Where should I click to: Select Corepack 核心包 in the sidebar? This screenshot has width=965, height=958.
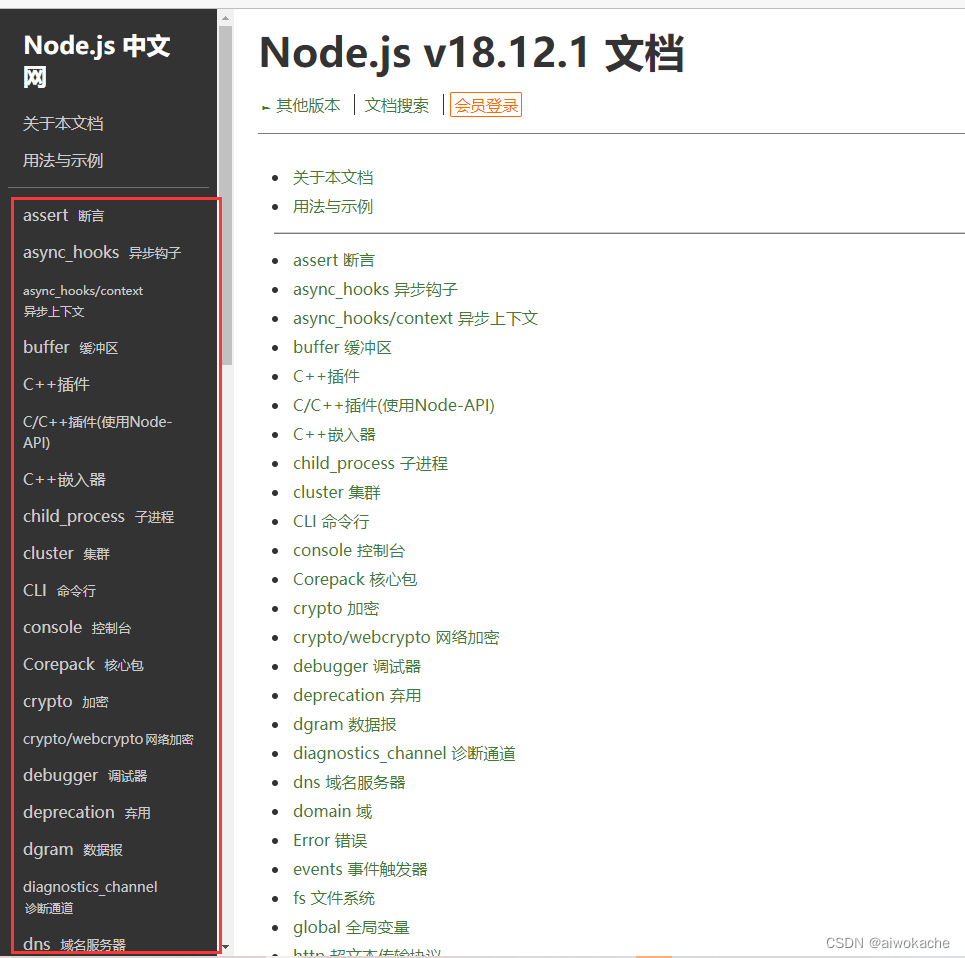click(x=83, y=665)
